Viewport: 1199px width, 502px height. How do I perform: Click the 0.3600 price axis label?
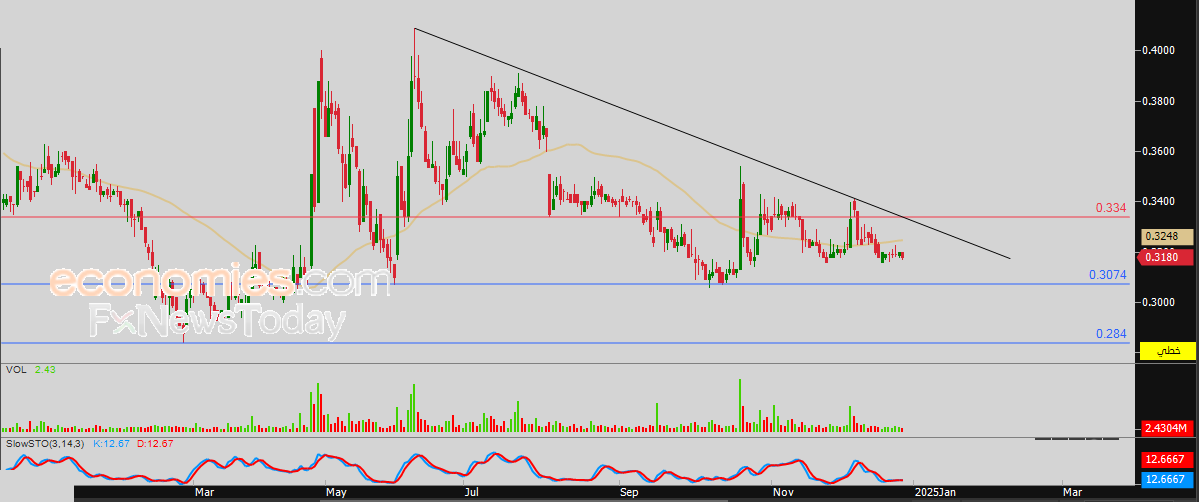(1159, 152)
